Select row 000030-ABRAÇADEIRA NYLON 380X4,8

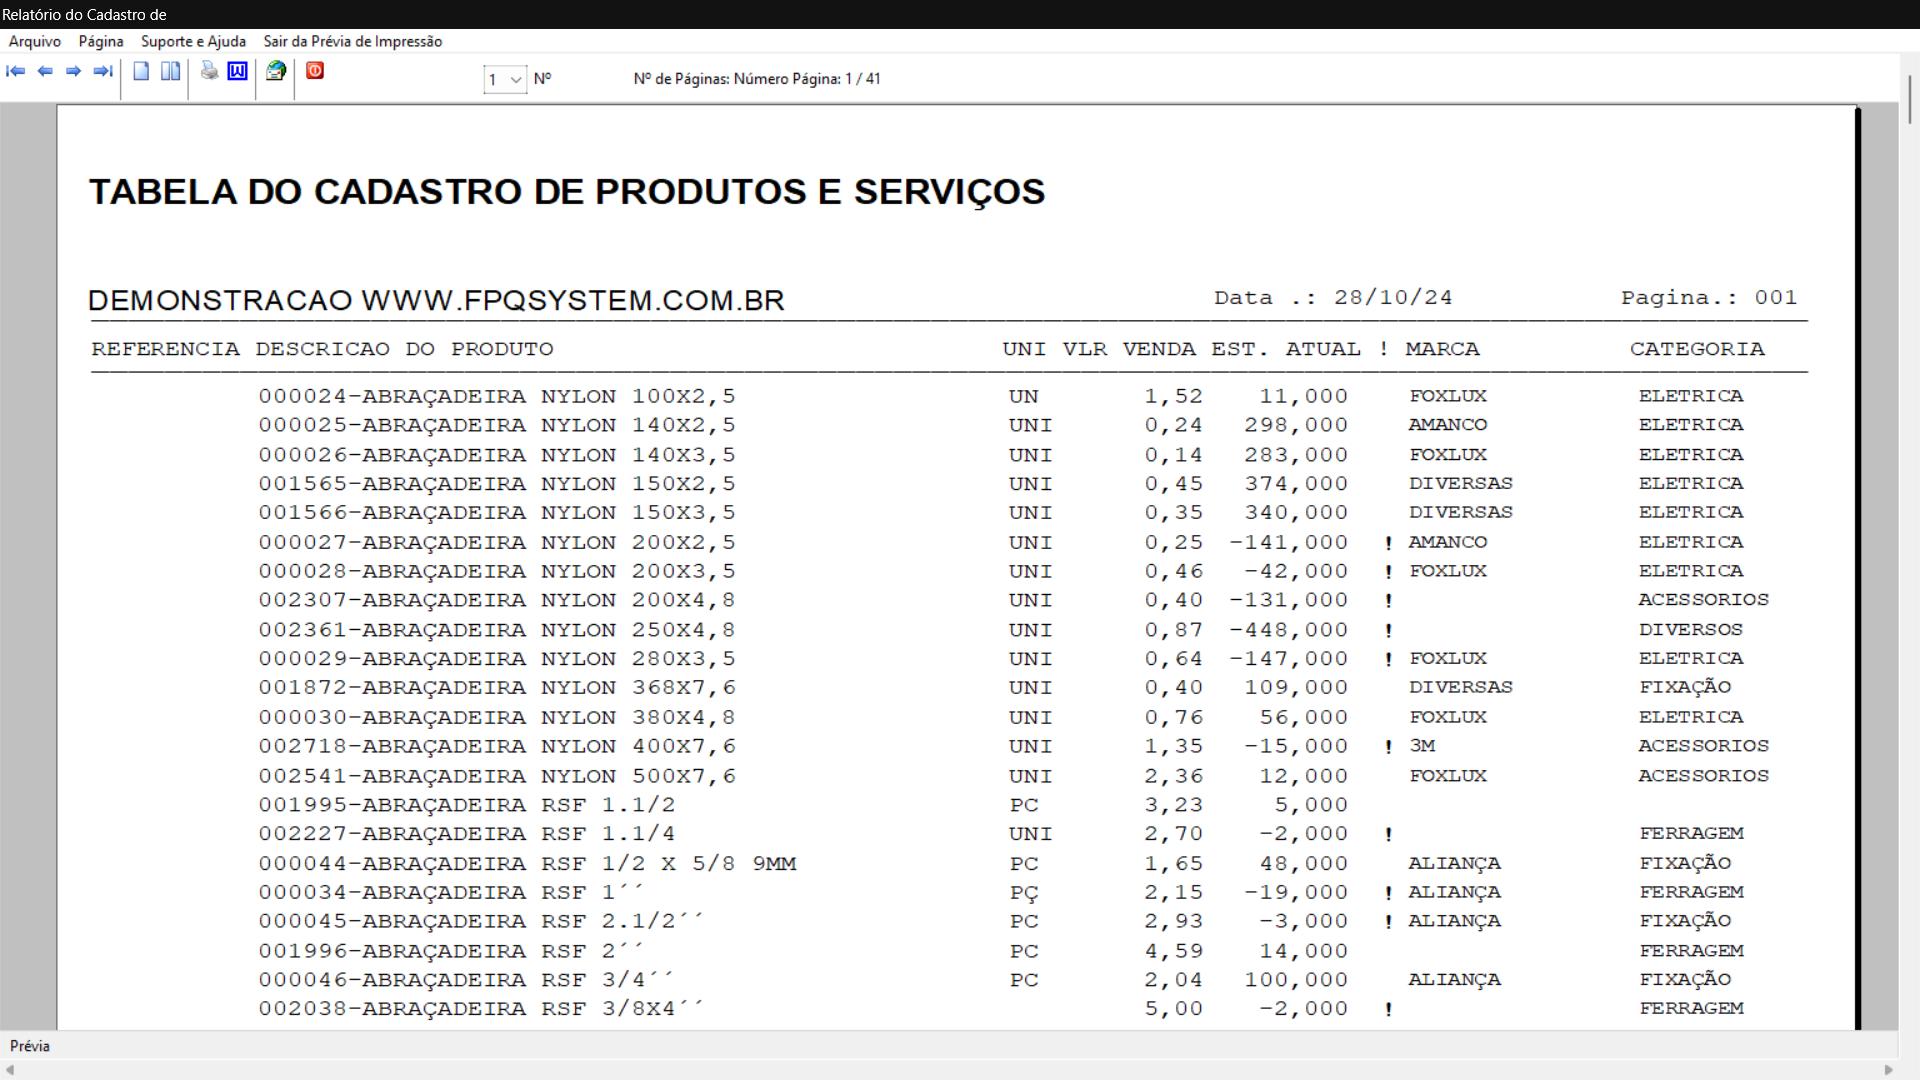[x=1001, y=717]
